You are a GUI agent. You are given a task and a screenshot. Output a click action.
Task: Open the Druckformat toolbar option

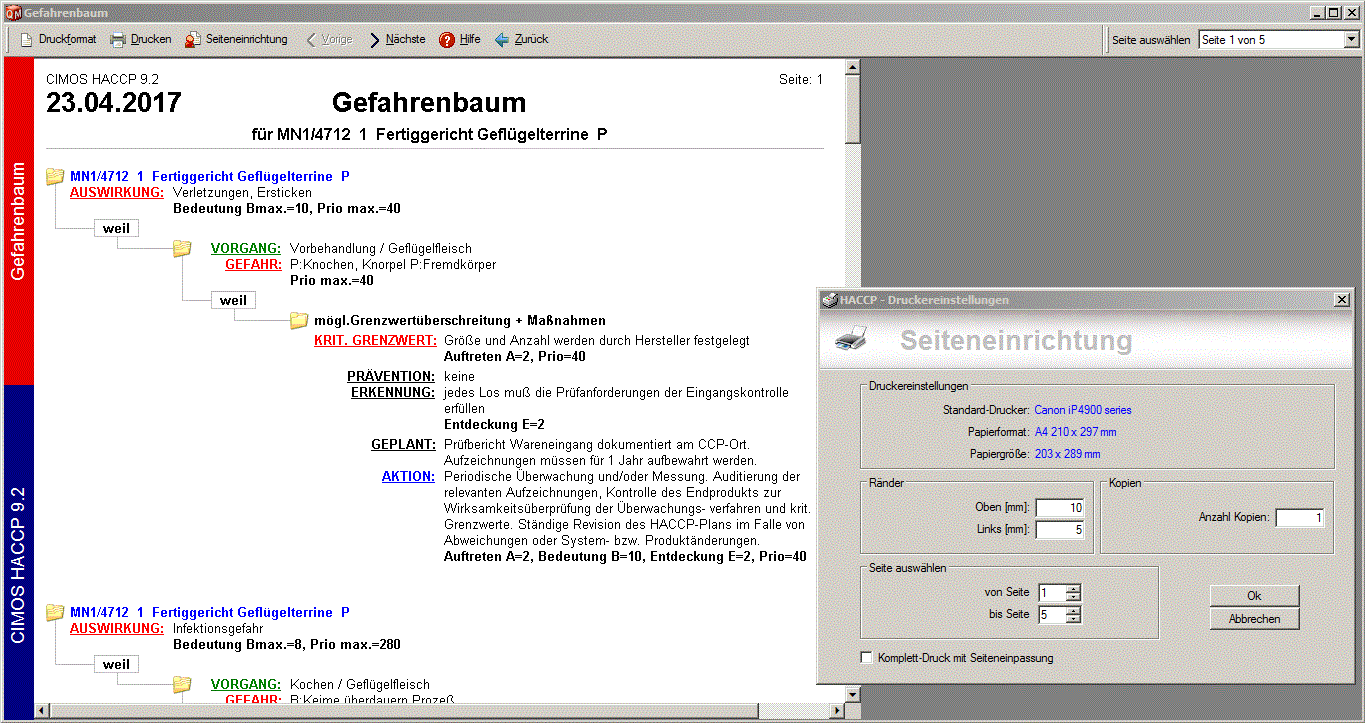point(59,40)
